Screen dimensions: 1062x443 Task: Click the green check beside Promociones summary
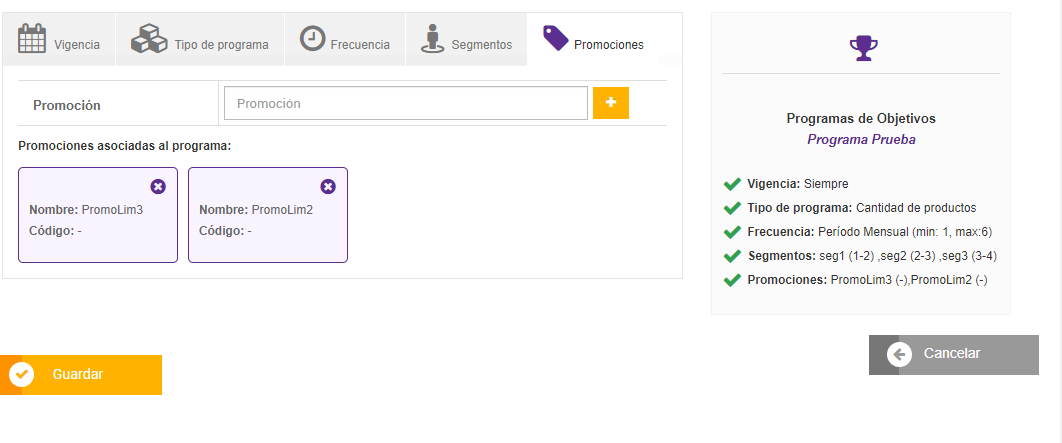coord(732,280)
